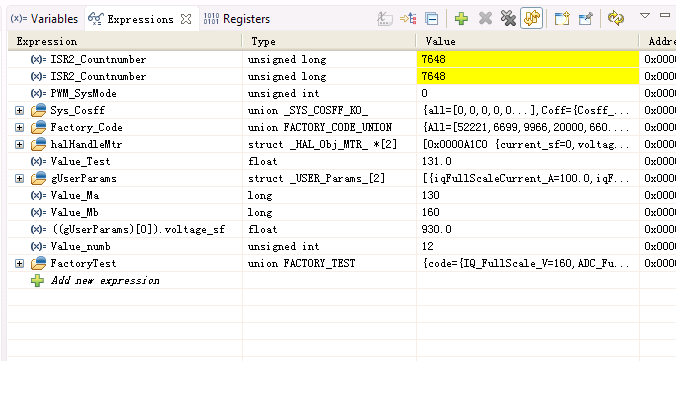The image size is (676, 400).
Task: Select the Sys_Cosff expression name
Action: (x=78, y=110)
